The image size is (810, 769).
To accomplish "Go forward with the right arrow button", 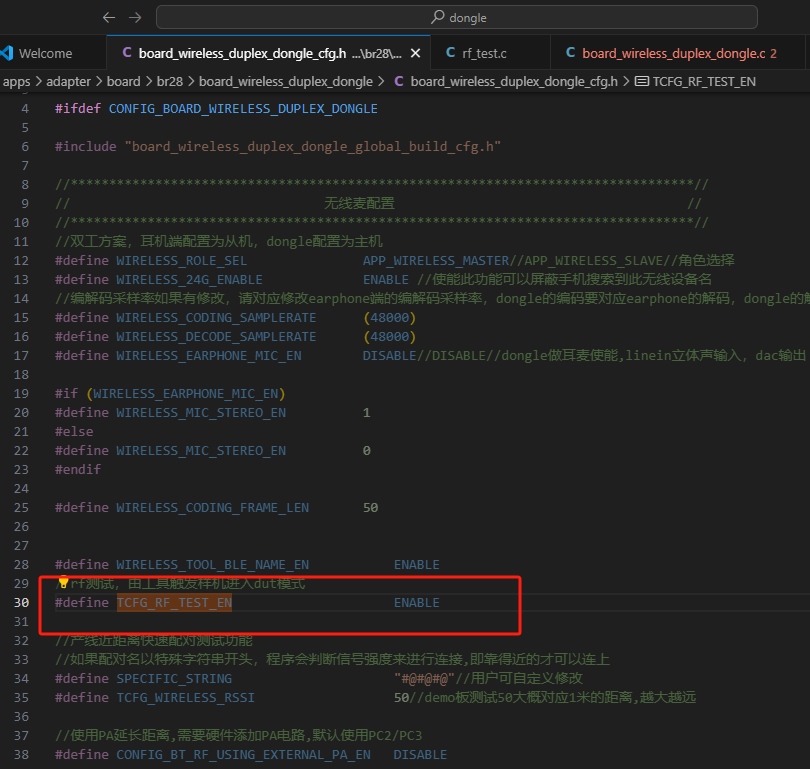I will point(135,18).
